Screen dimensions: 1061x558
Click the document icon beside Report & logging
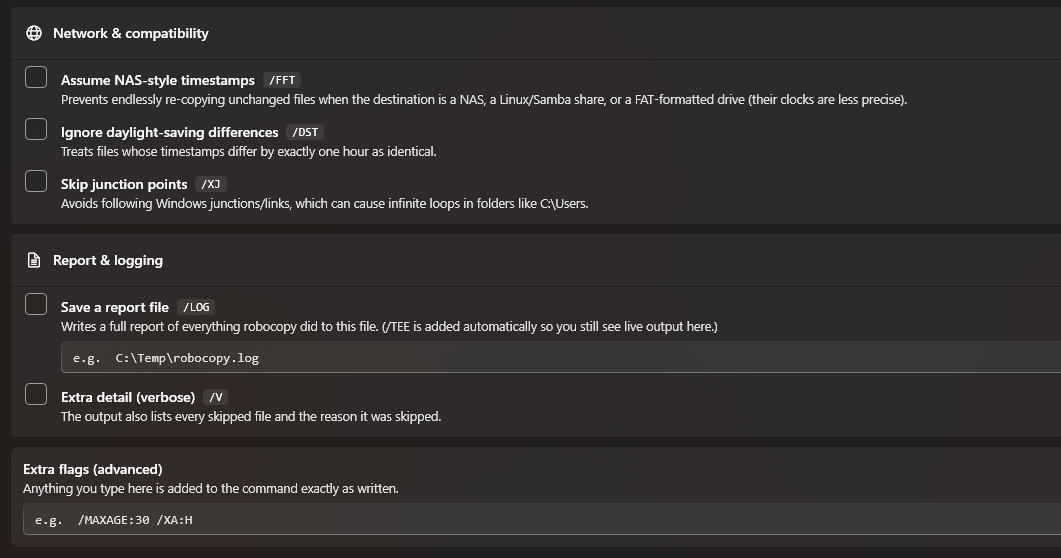(34, 260)
